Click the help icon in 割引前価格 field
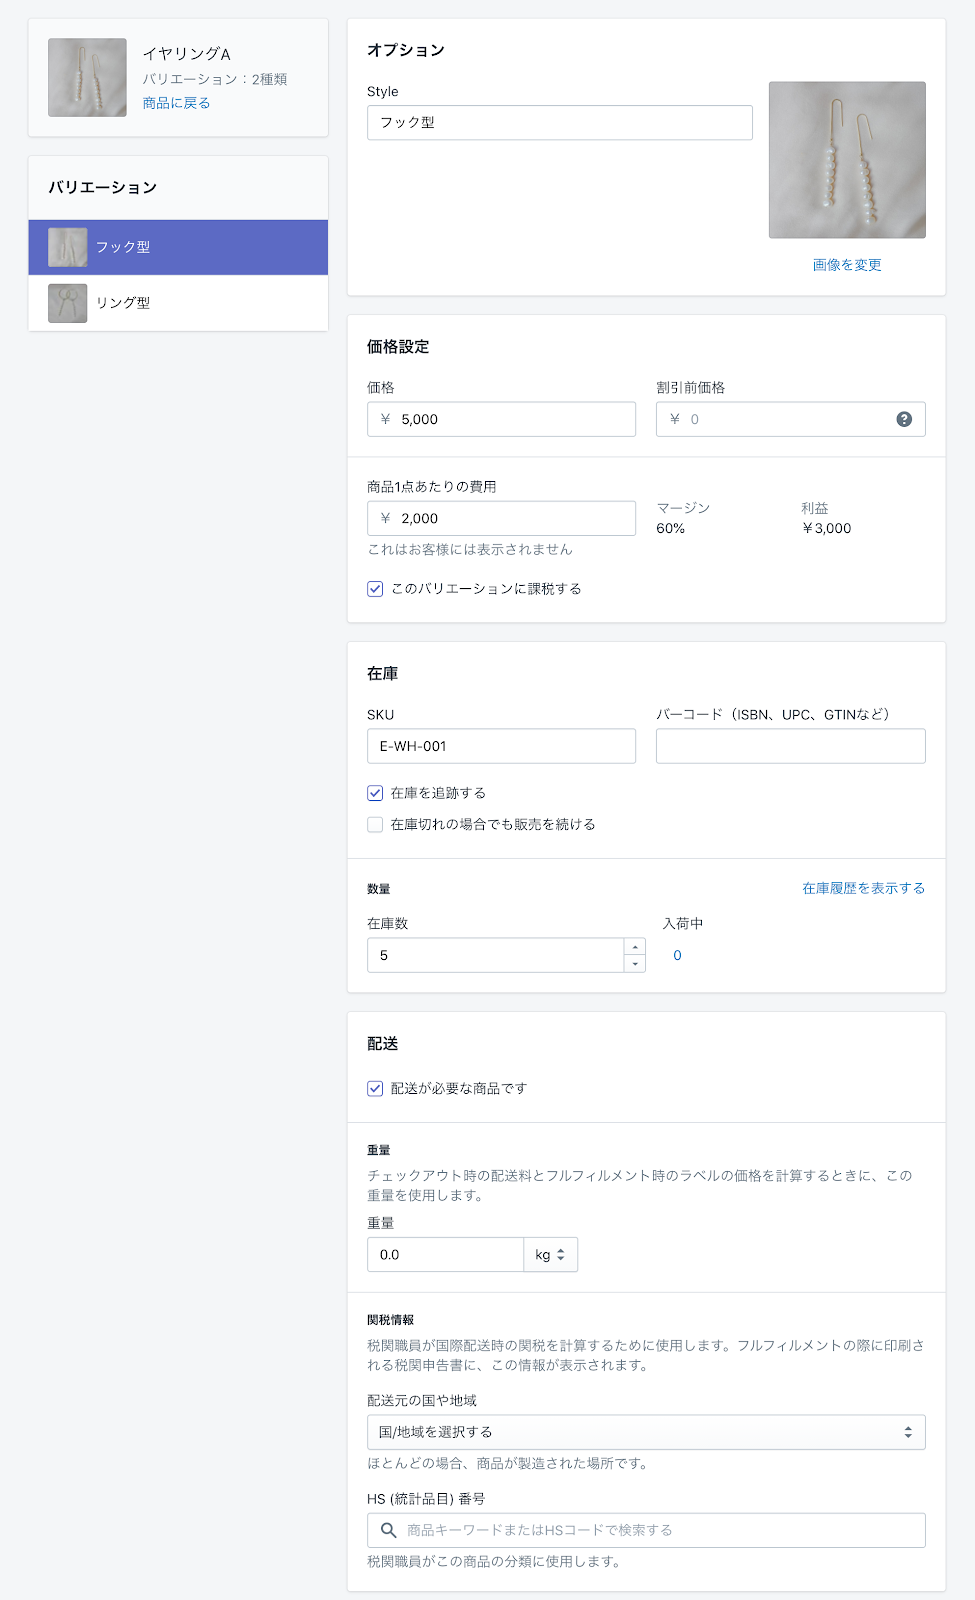The height and width of the screenshot is (1600, 975). 904,419
